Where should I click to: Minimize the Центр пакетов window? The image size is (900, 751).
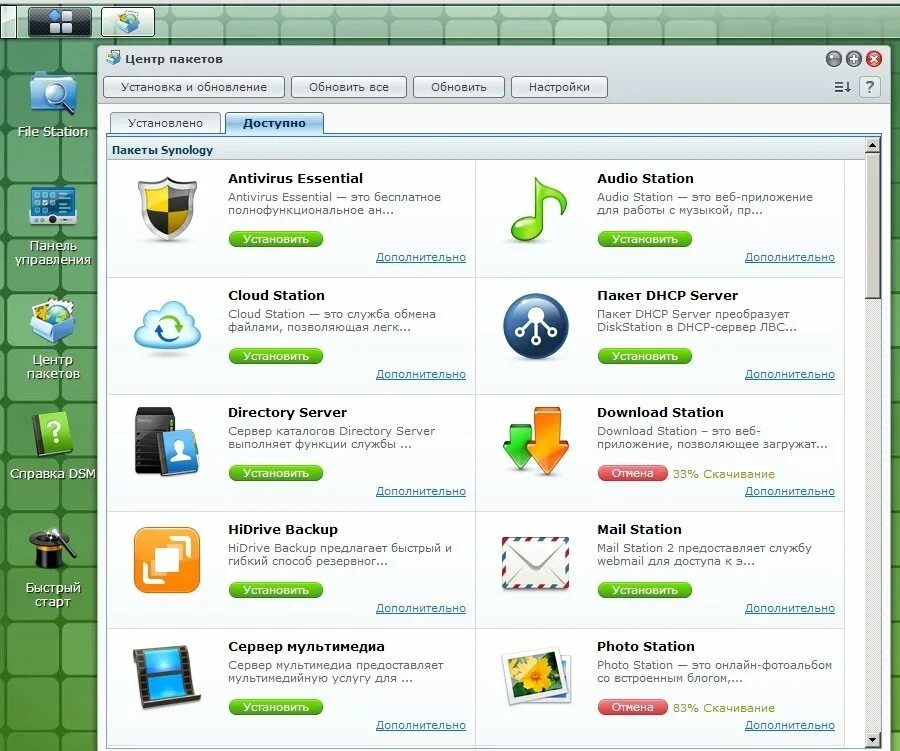pos(833,59)
